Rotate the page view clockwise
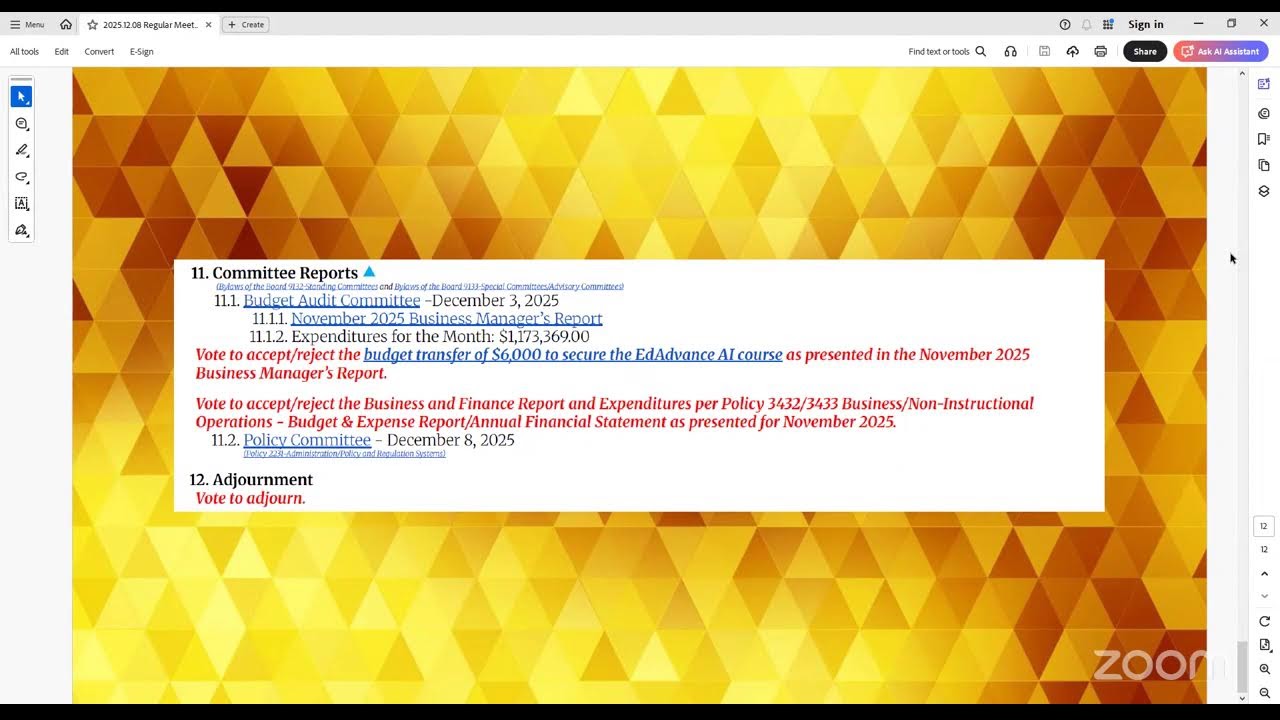 (1264, 621)
